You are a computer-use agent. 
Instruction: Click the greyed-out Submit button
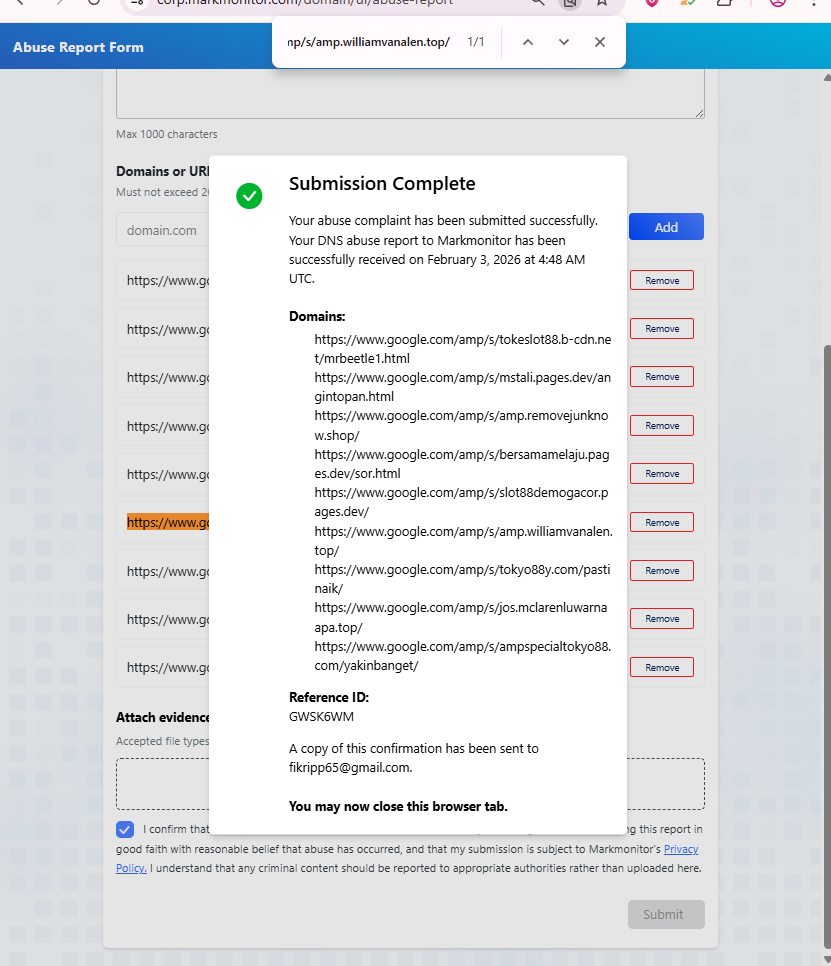click(x=666, y=914)
